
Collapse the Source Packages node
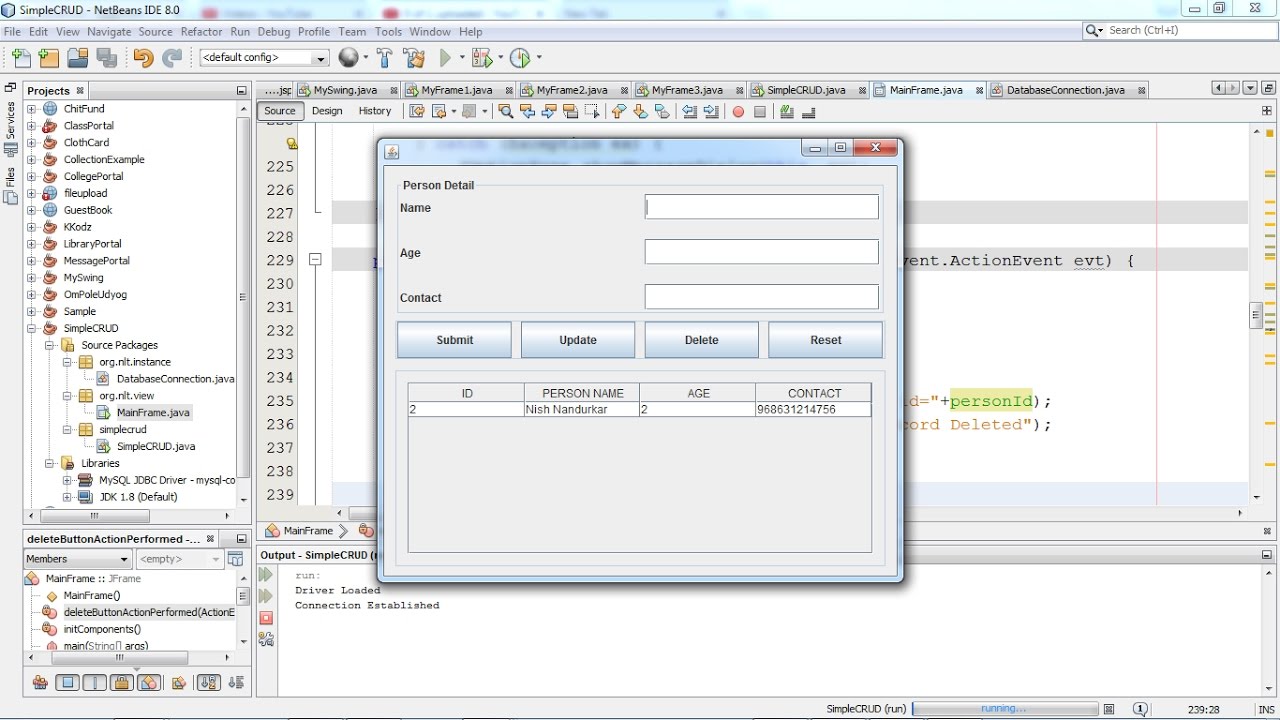click(x=49, y=345)
